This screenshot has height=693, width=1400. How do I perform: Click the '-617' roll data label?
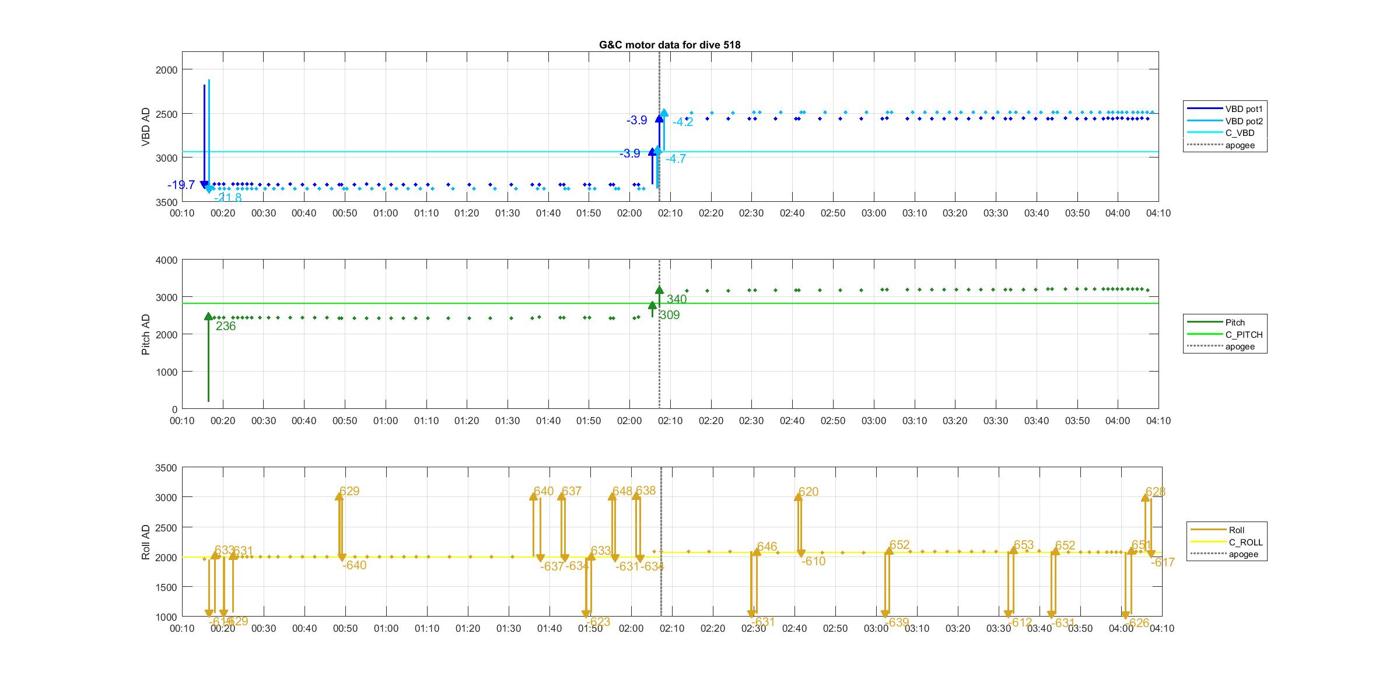[1163, 562]
